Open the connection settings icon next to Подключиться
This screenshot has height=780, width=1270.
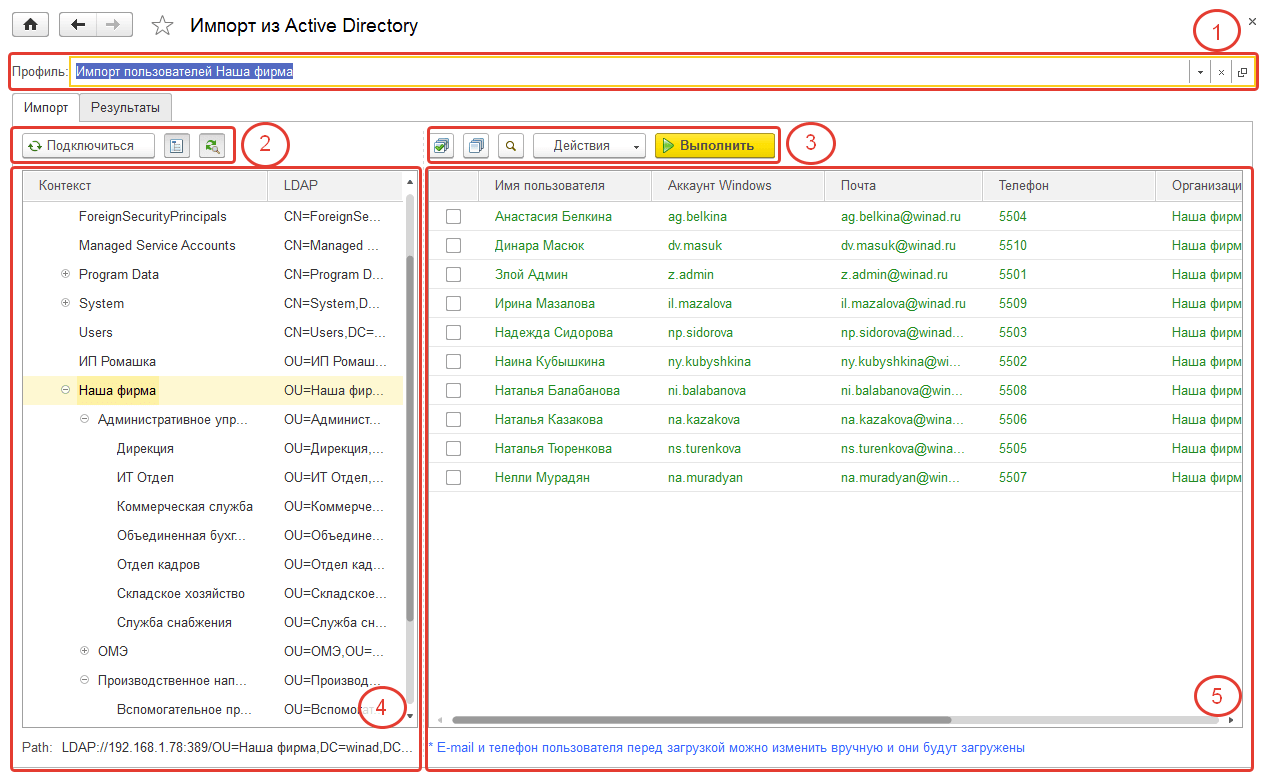177,145
